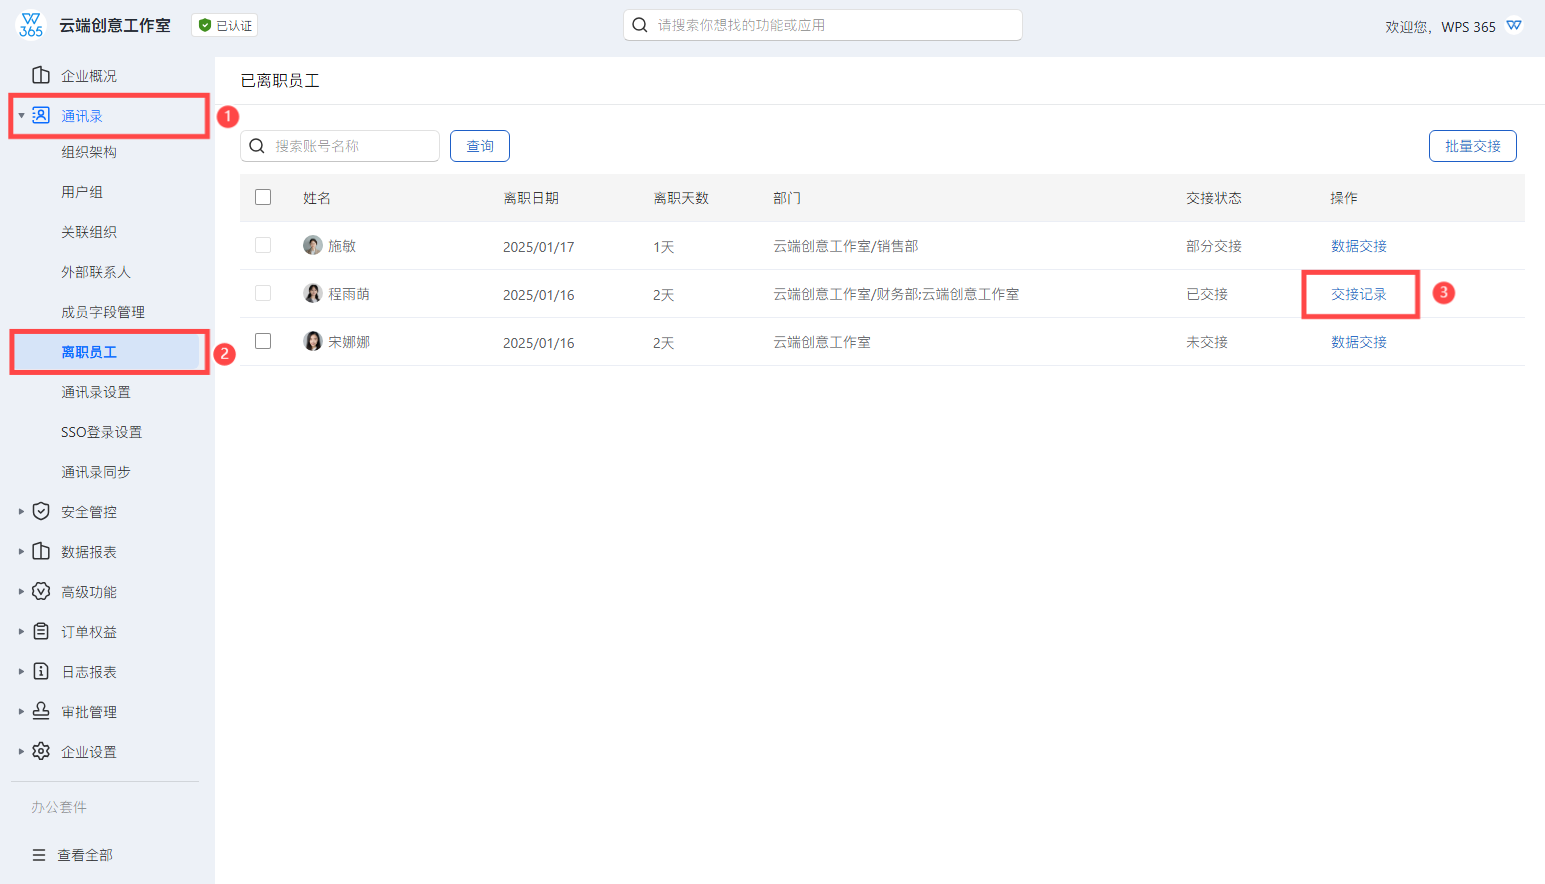Go to SSO登录设置 menu item

pos(101,432)
